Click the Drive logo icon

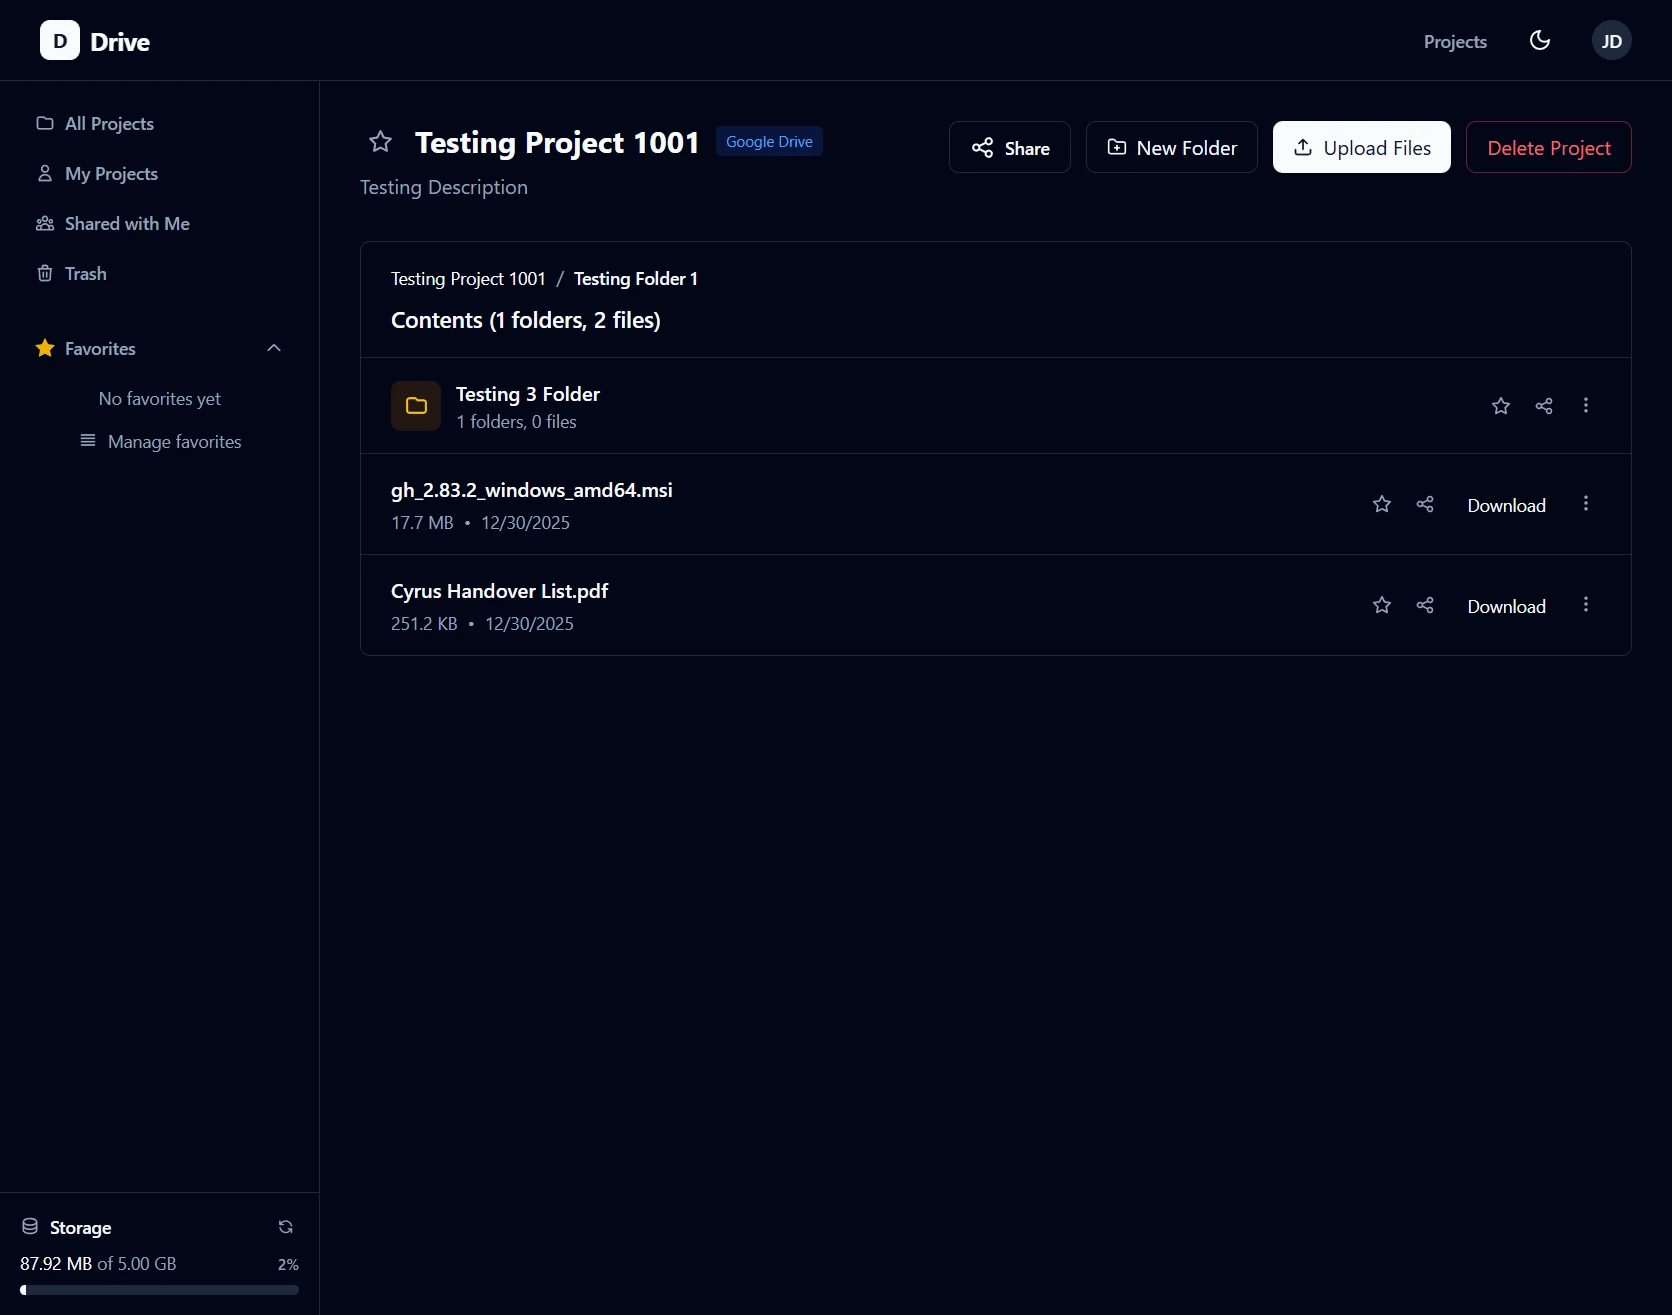tap(59, 40)
